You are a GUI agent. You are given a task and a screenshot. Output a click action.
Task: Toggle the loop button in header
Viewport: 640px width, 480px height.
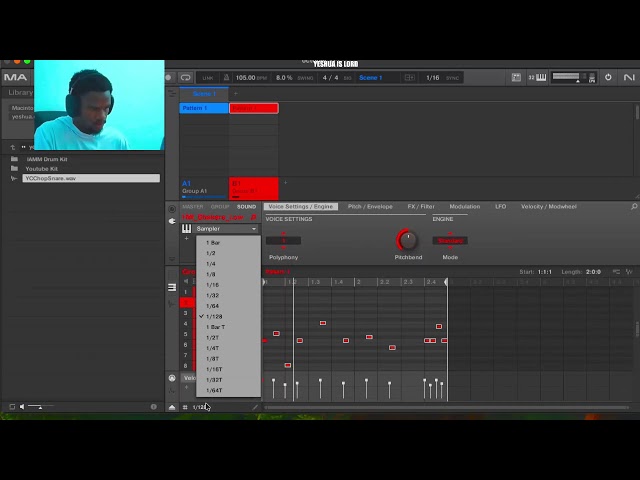tap(186, 78)
